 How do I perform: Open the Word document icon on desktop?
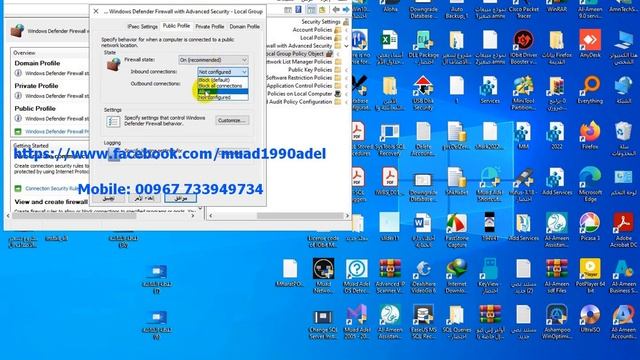(423, 230)
